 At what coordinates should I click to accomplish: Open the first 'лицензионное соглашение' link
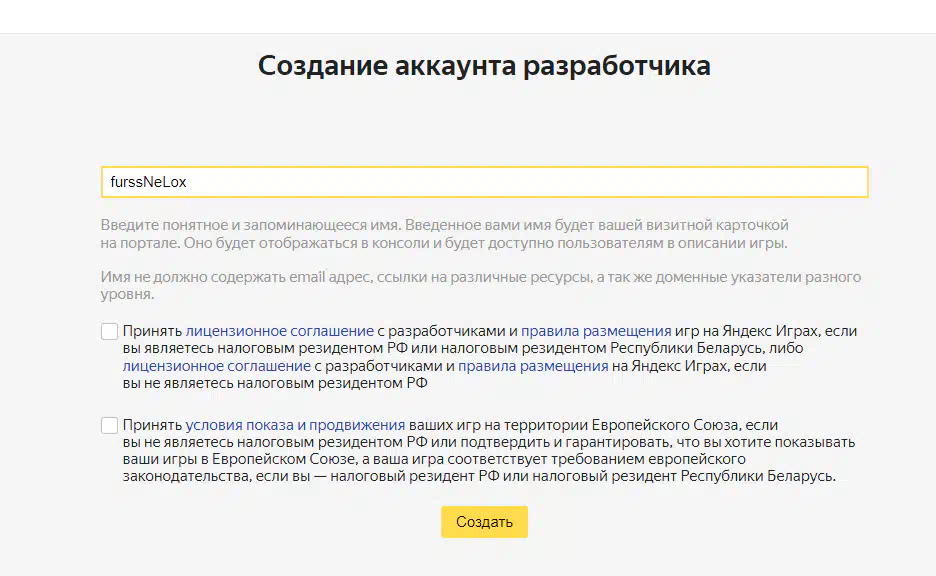(x=279, y=331)
